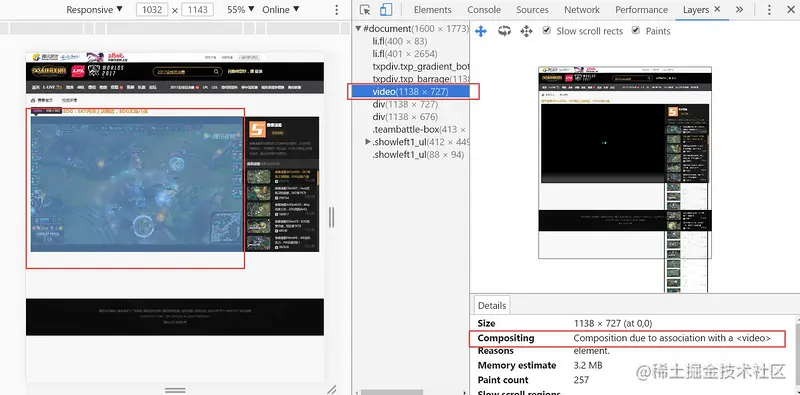800x395 pixels.
Task: Select the inspect element picker icon
Action: coord(365,10)
